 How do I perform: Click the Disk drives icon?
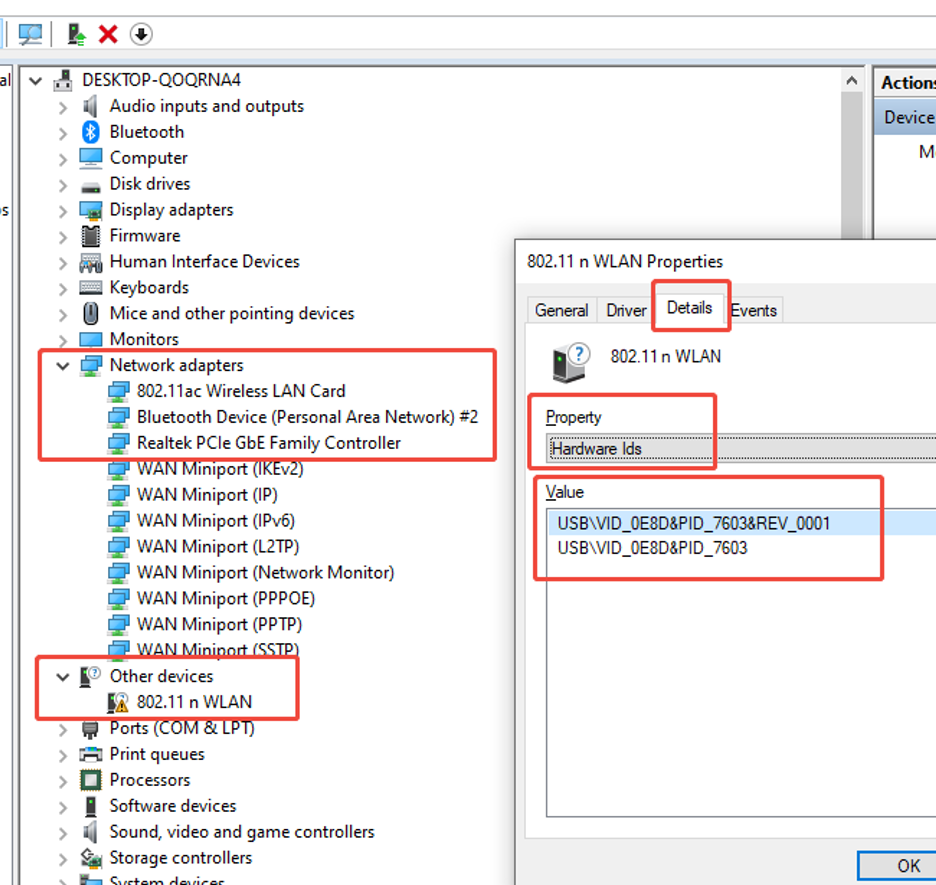click(90, 187)
